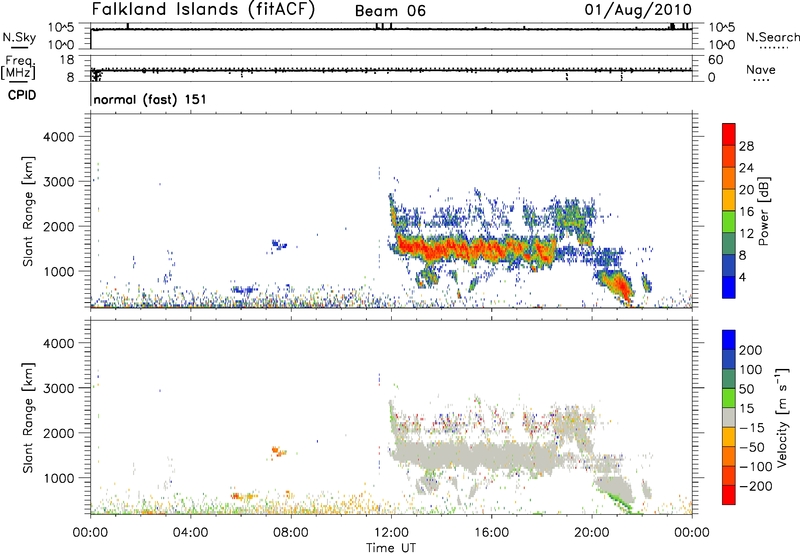Click the gray -15 to 15 velocity segment
800x554 pixels.
click(729, 417)
